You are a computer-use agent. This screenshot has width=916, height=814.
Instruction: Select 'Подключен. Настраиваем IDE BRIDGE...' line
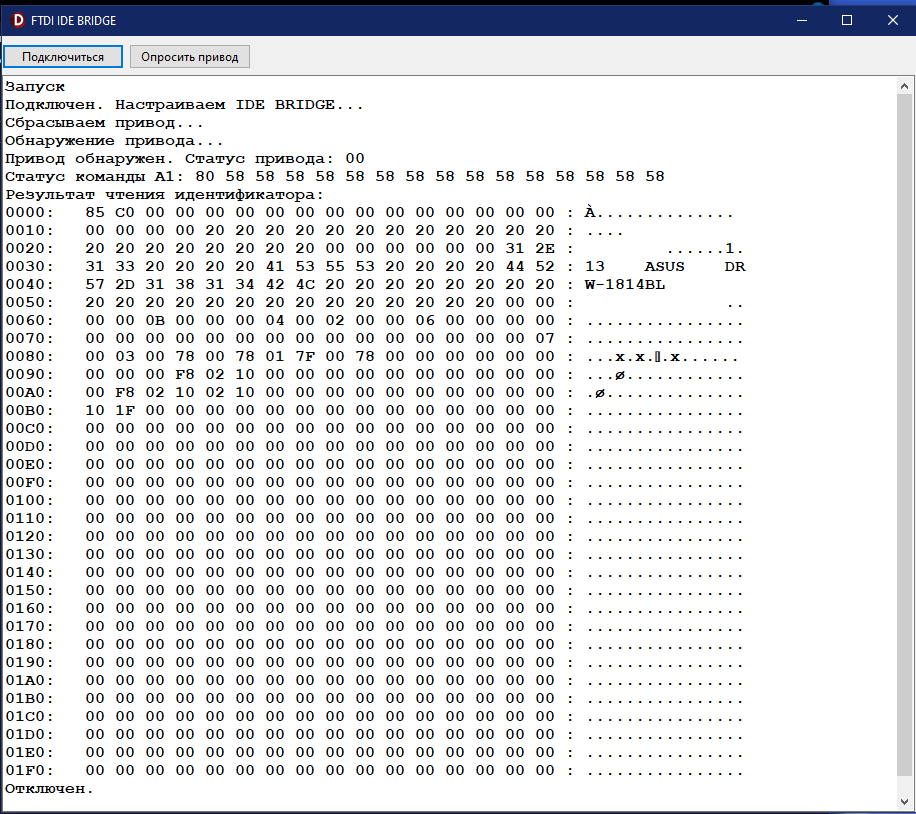[x=184, y=105]
